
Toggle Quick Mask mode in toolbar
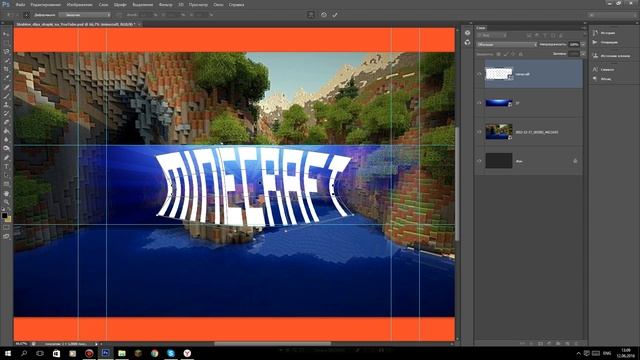6,228
